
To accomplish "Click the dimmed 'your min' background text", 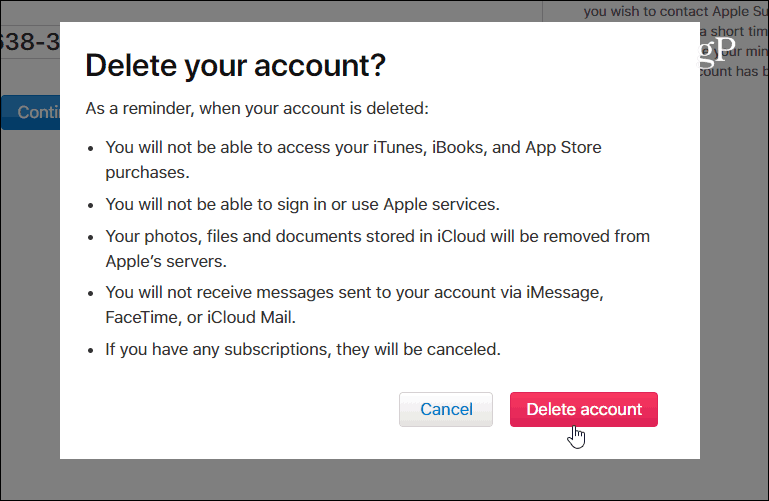I will click(743, 51).
